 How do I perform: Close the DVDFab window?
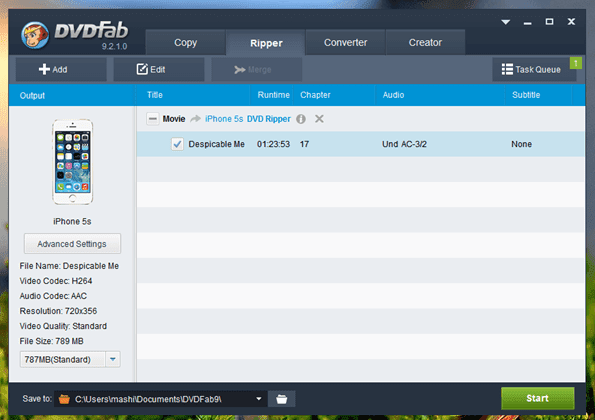[x=571, y=22]
